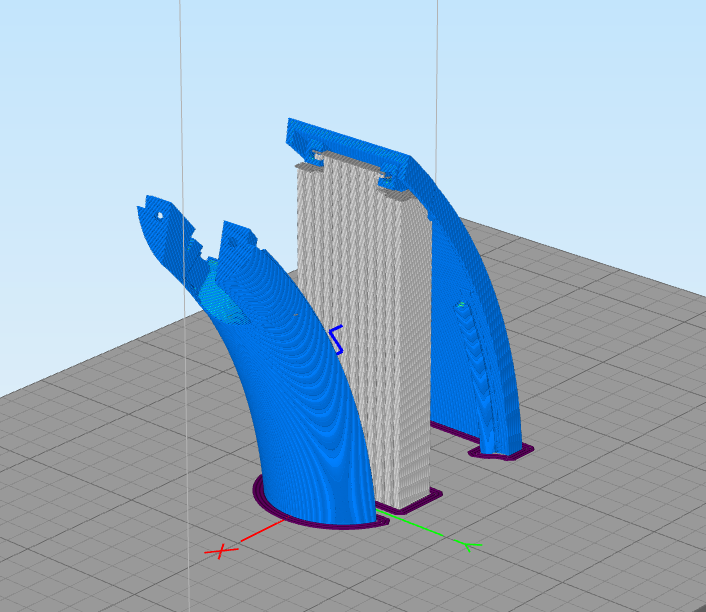Click the green Y axis arrow tip
Viewport: 706px width, 612px height.
[470, 544]
